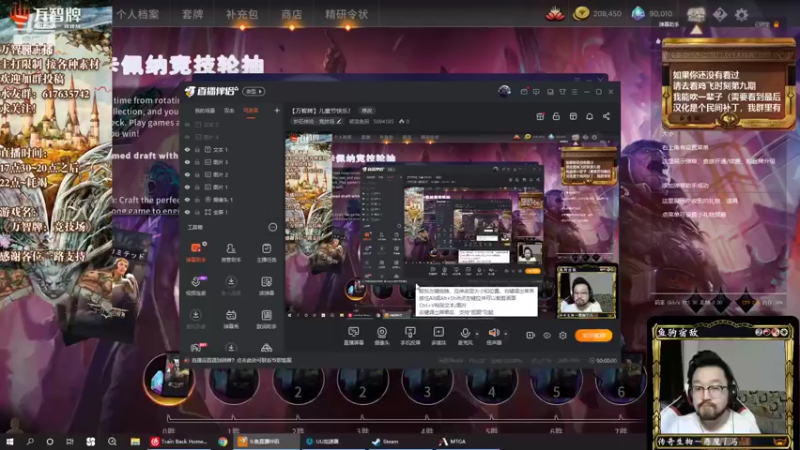
Task: Toggle the lock on 文本 1 layer
Action: pos(197,150)
